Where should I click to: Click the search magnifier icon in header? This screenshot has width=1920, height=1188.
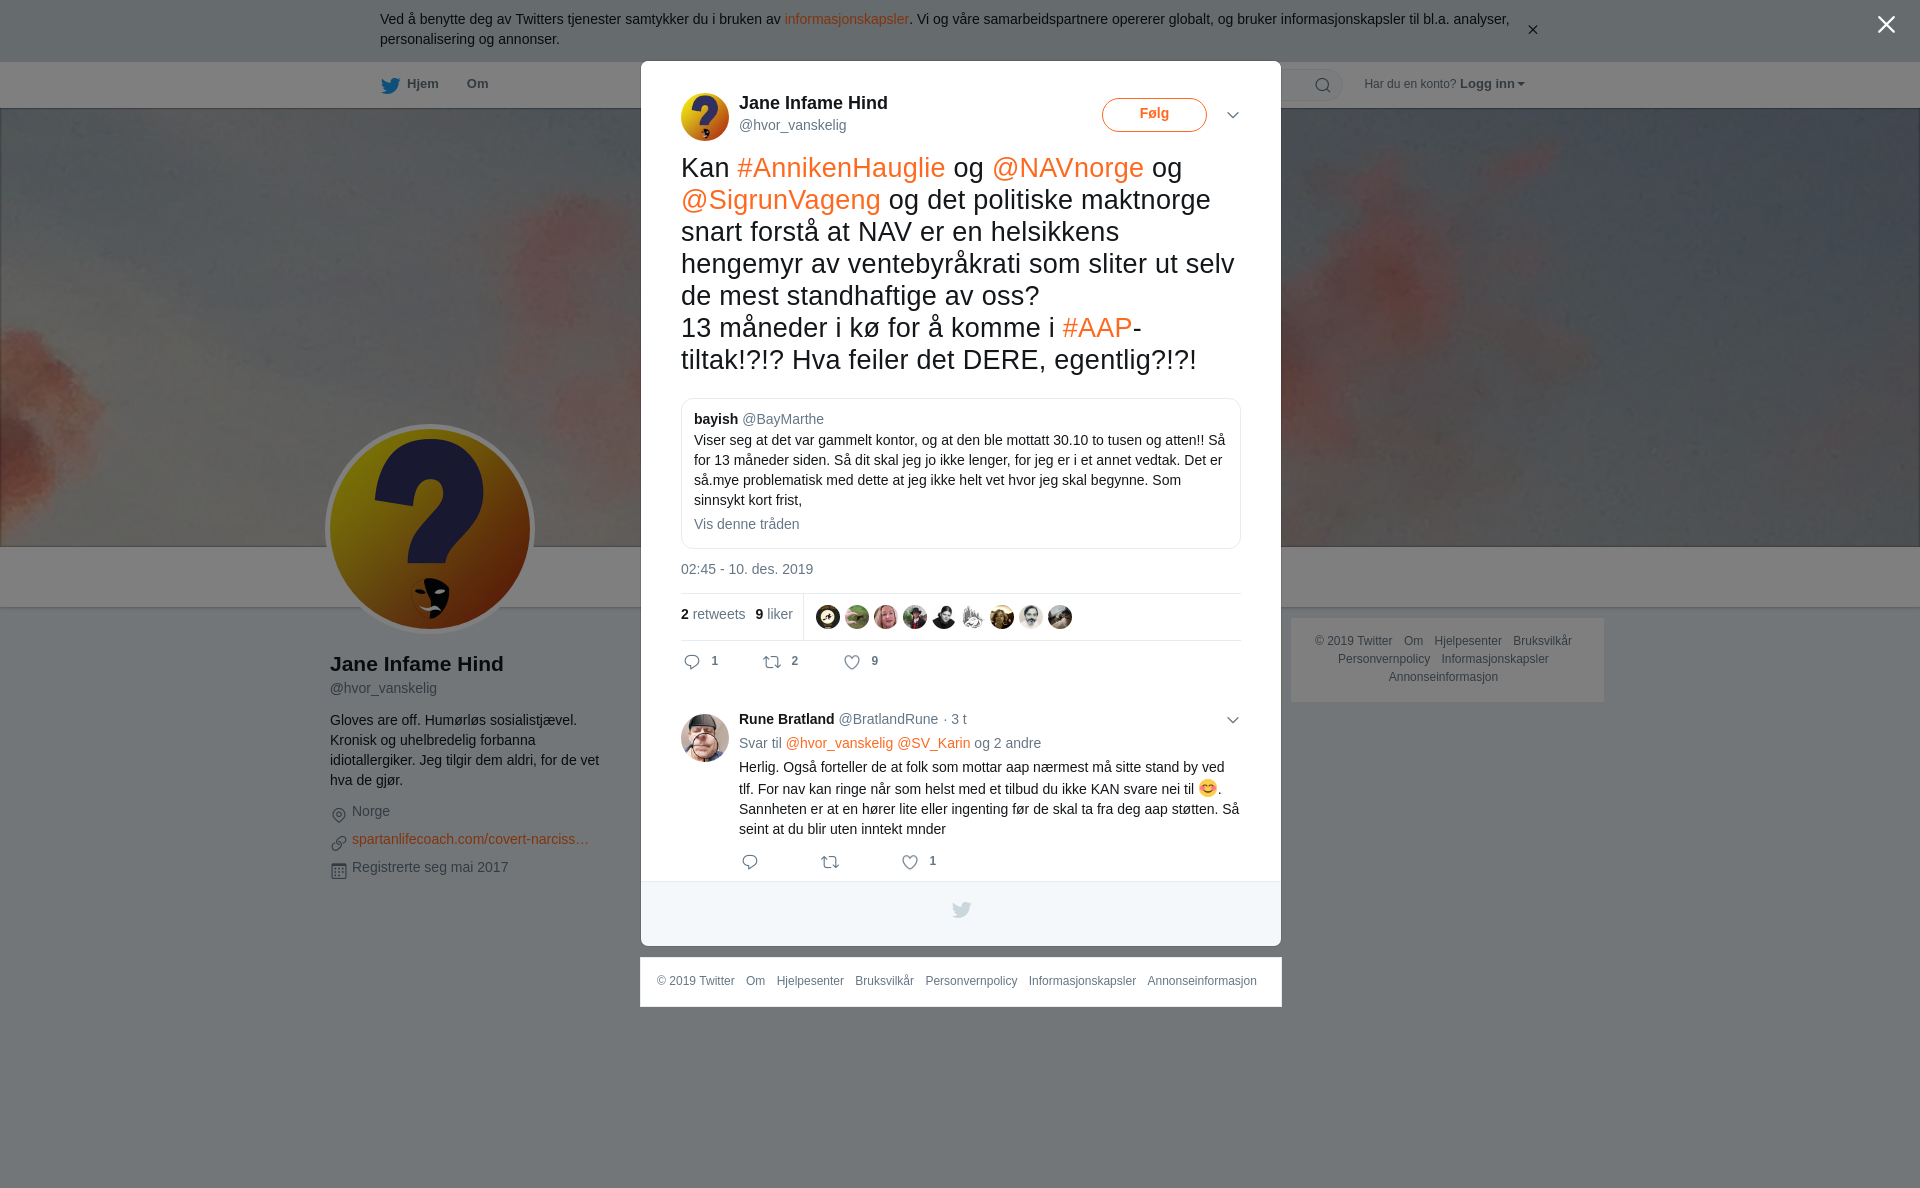(1322, 85)
